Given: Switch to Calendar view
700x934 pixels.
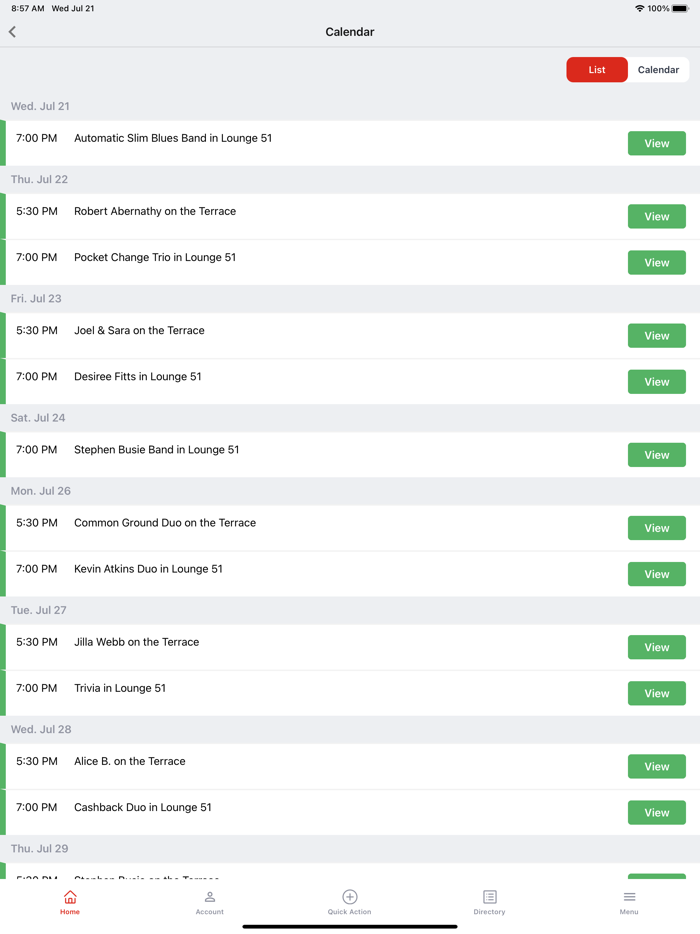Looking at the screenshot, I should (x=658, y=70).
